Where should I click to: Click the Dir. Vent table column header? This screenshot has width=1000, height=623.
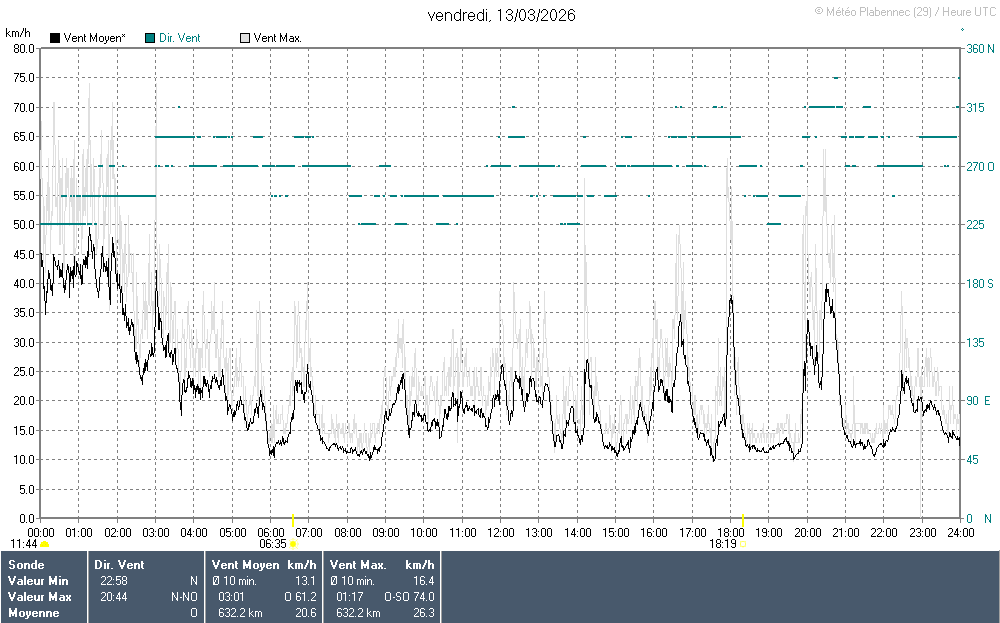119,565
